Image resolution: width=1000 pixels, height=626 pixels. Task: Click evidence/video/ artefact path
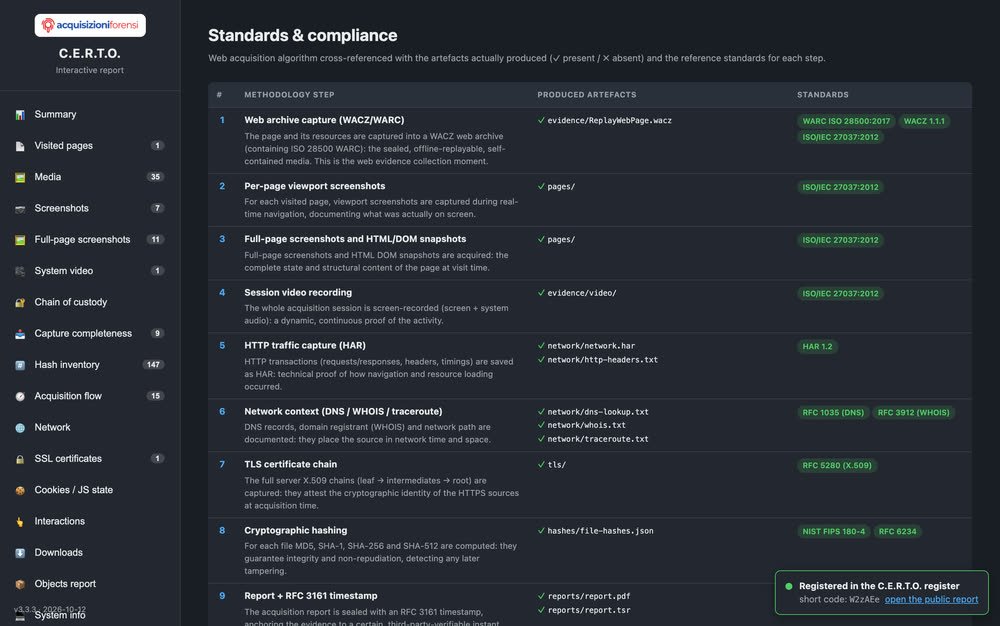582,293
